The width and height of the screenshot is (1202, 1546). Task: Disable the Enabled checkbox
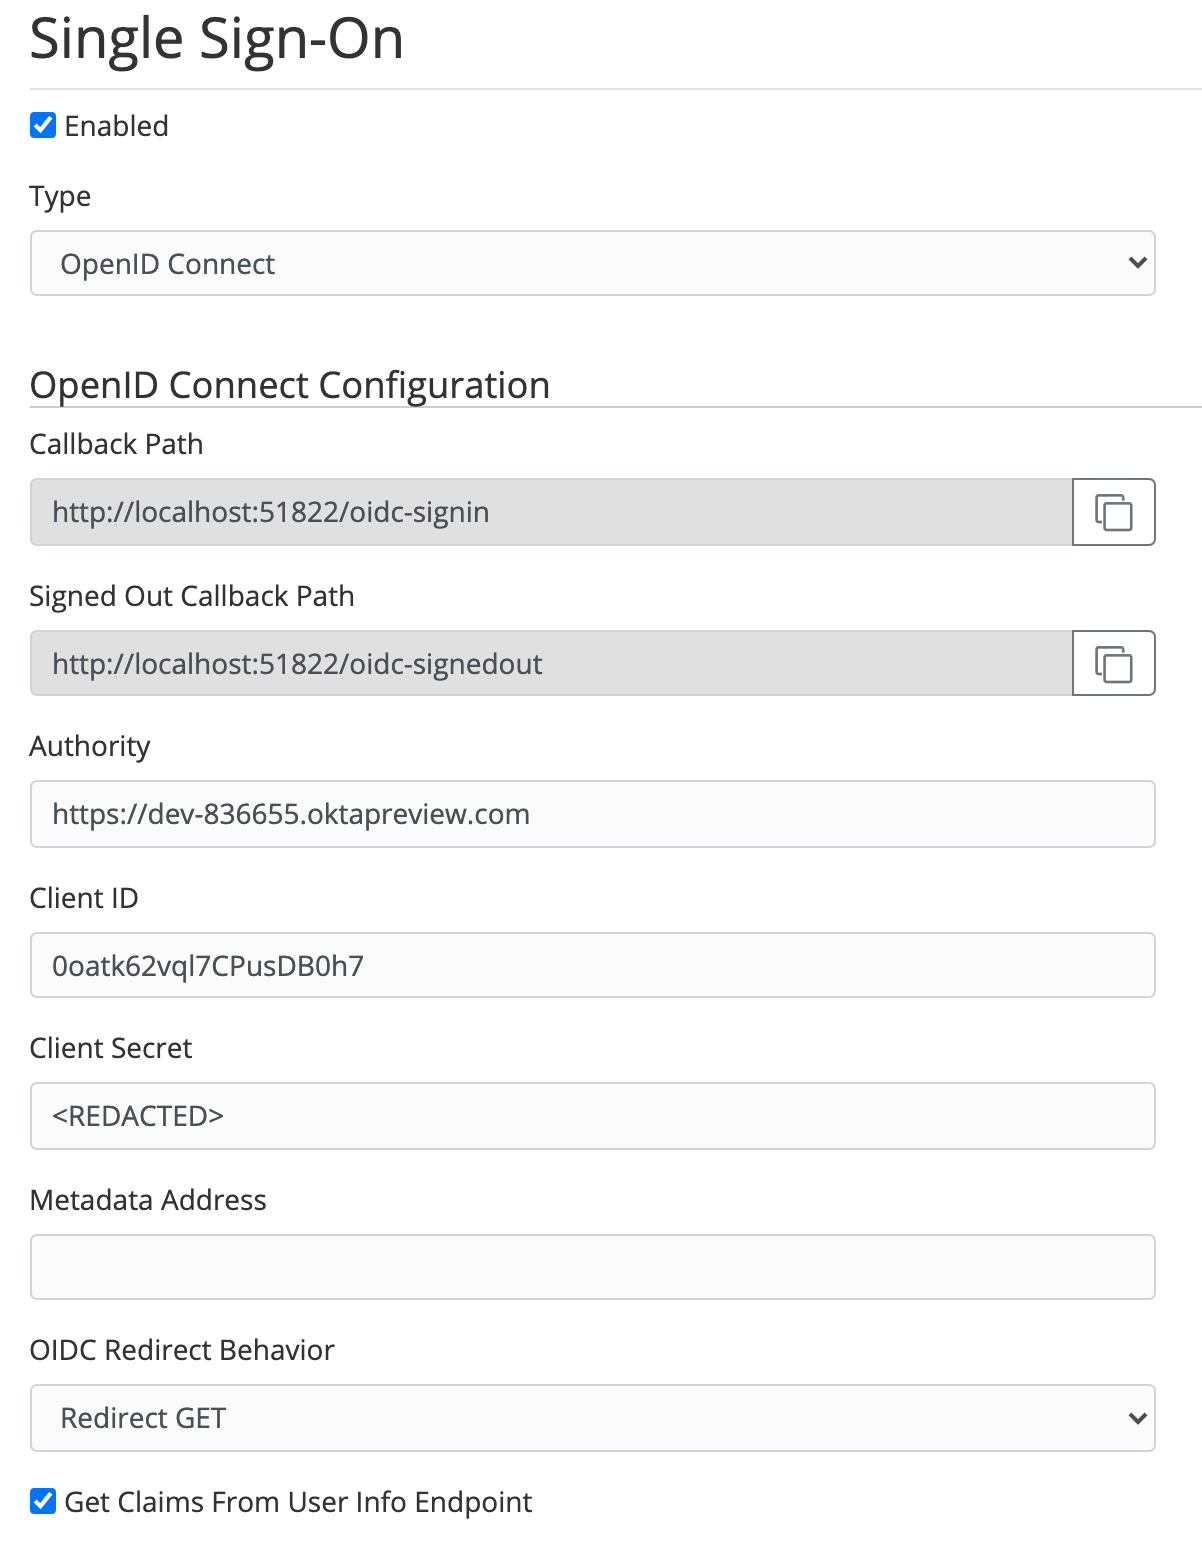tap(43, 126)
